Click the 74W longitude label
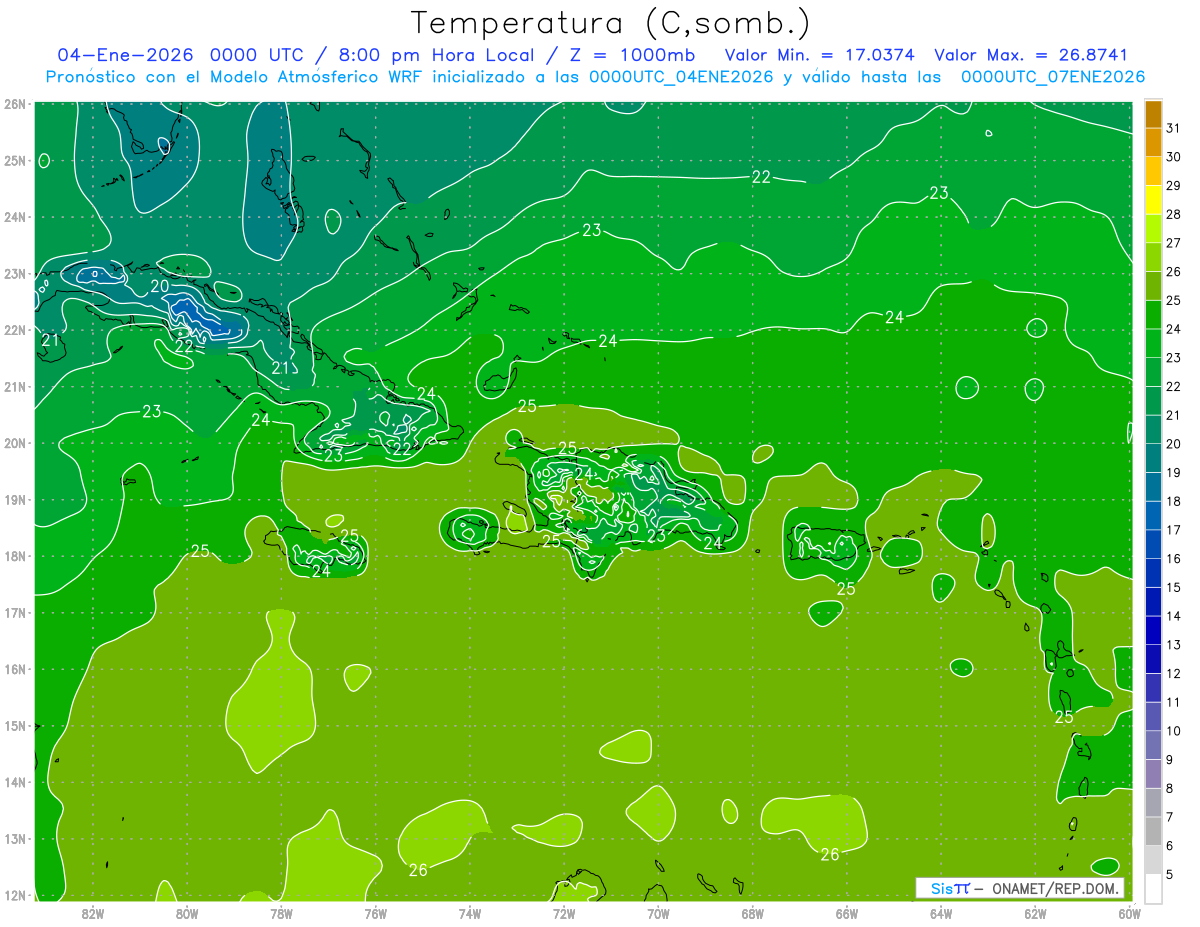The height and width of the screenshot is (927, 1200). (x=470, y=913)
